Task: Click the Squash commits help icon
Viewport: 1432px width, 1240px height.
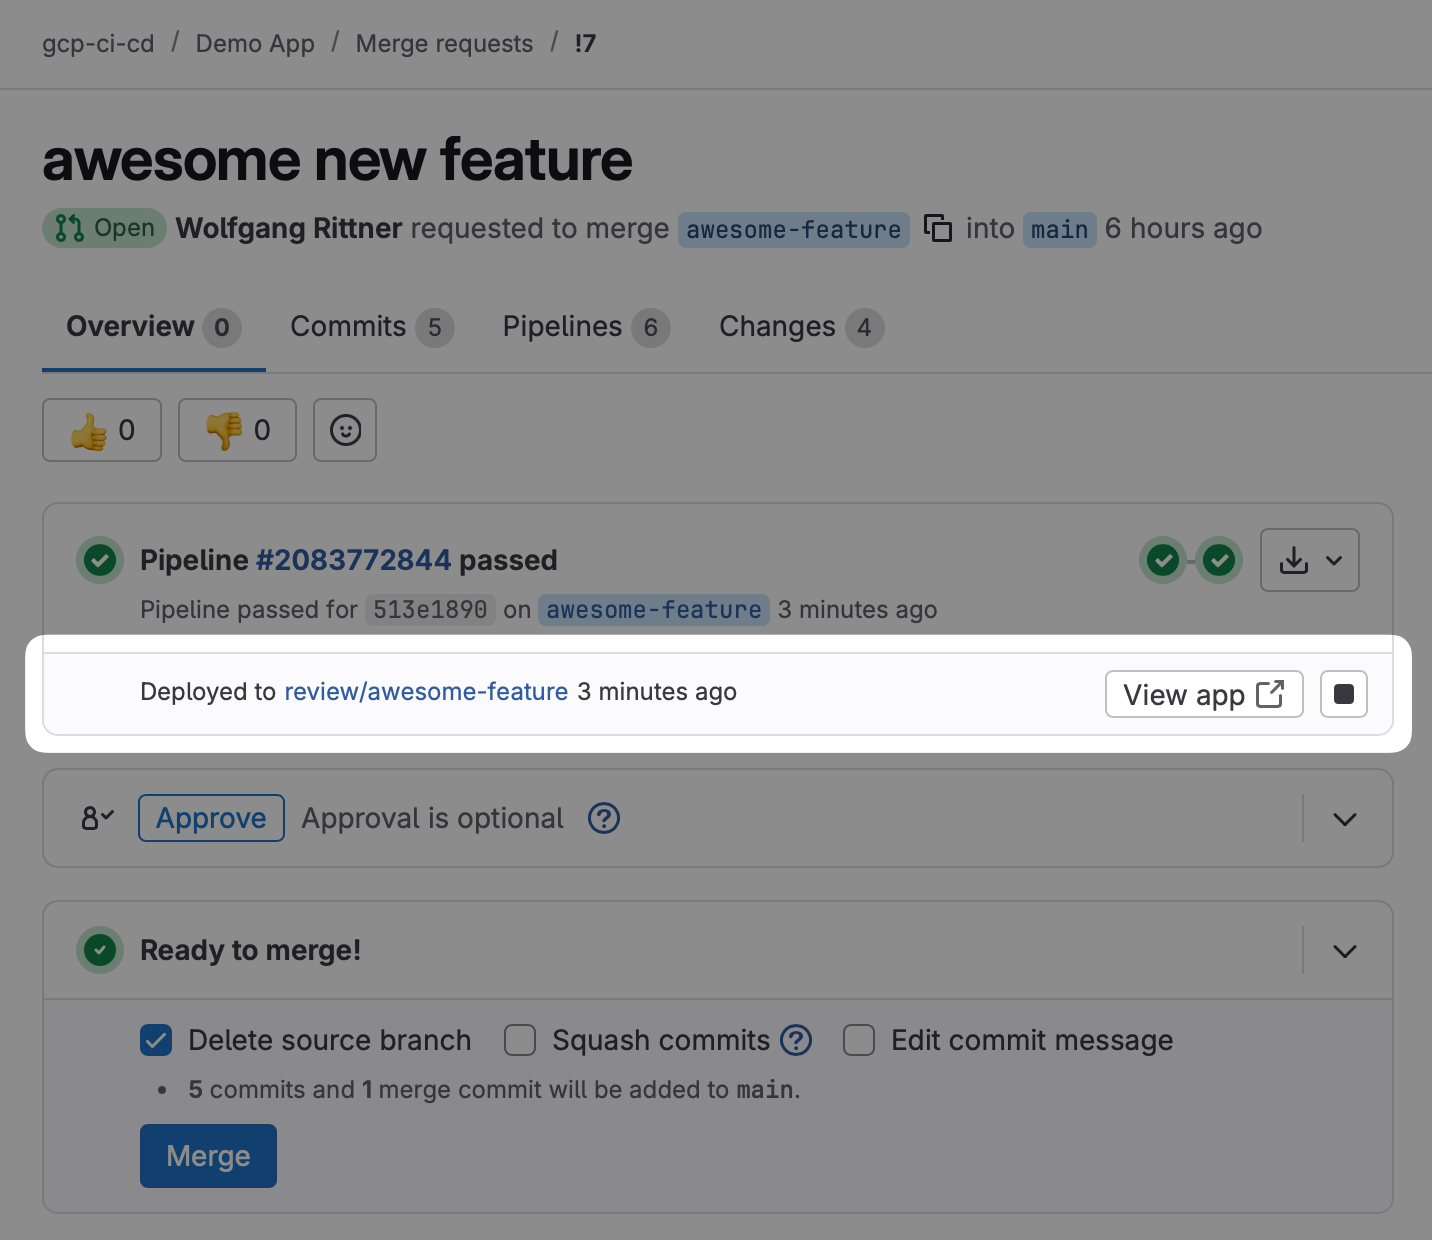Action: pos(796,1040)
